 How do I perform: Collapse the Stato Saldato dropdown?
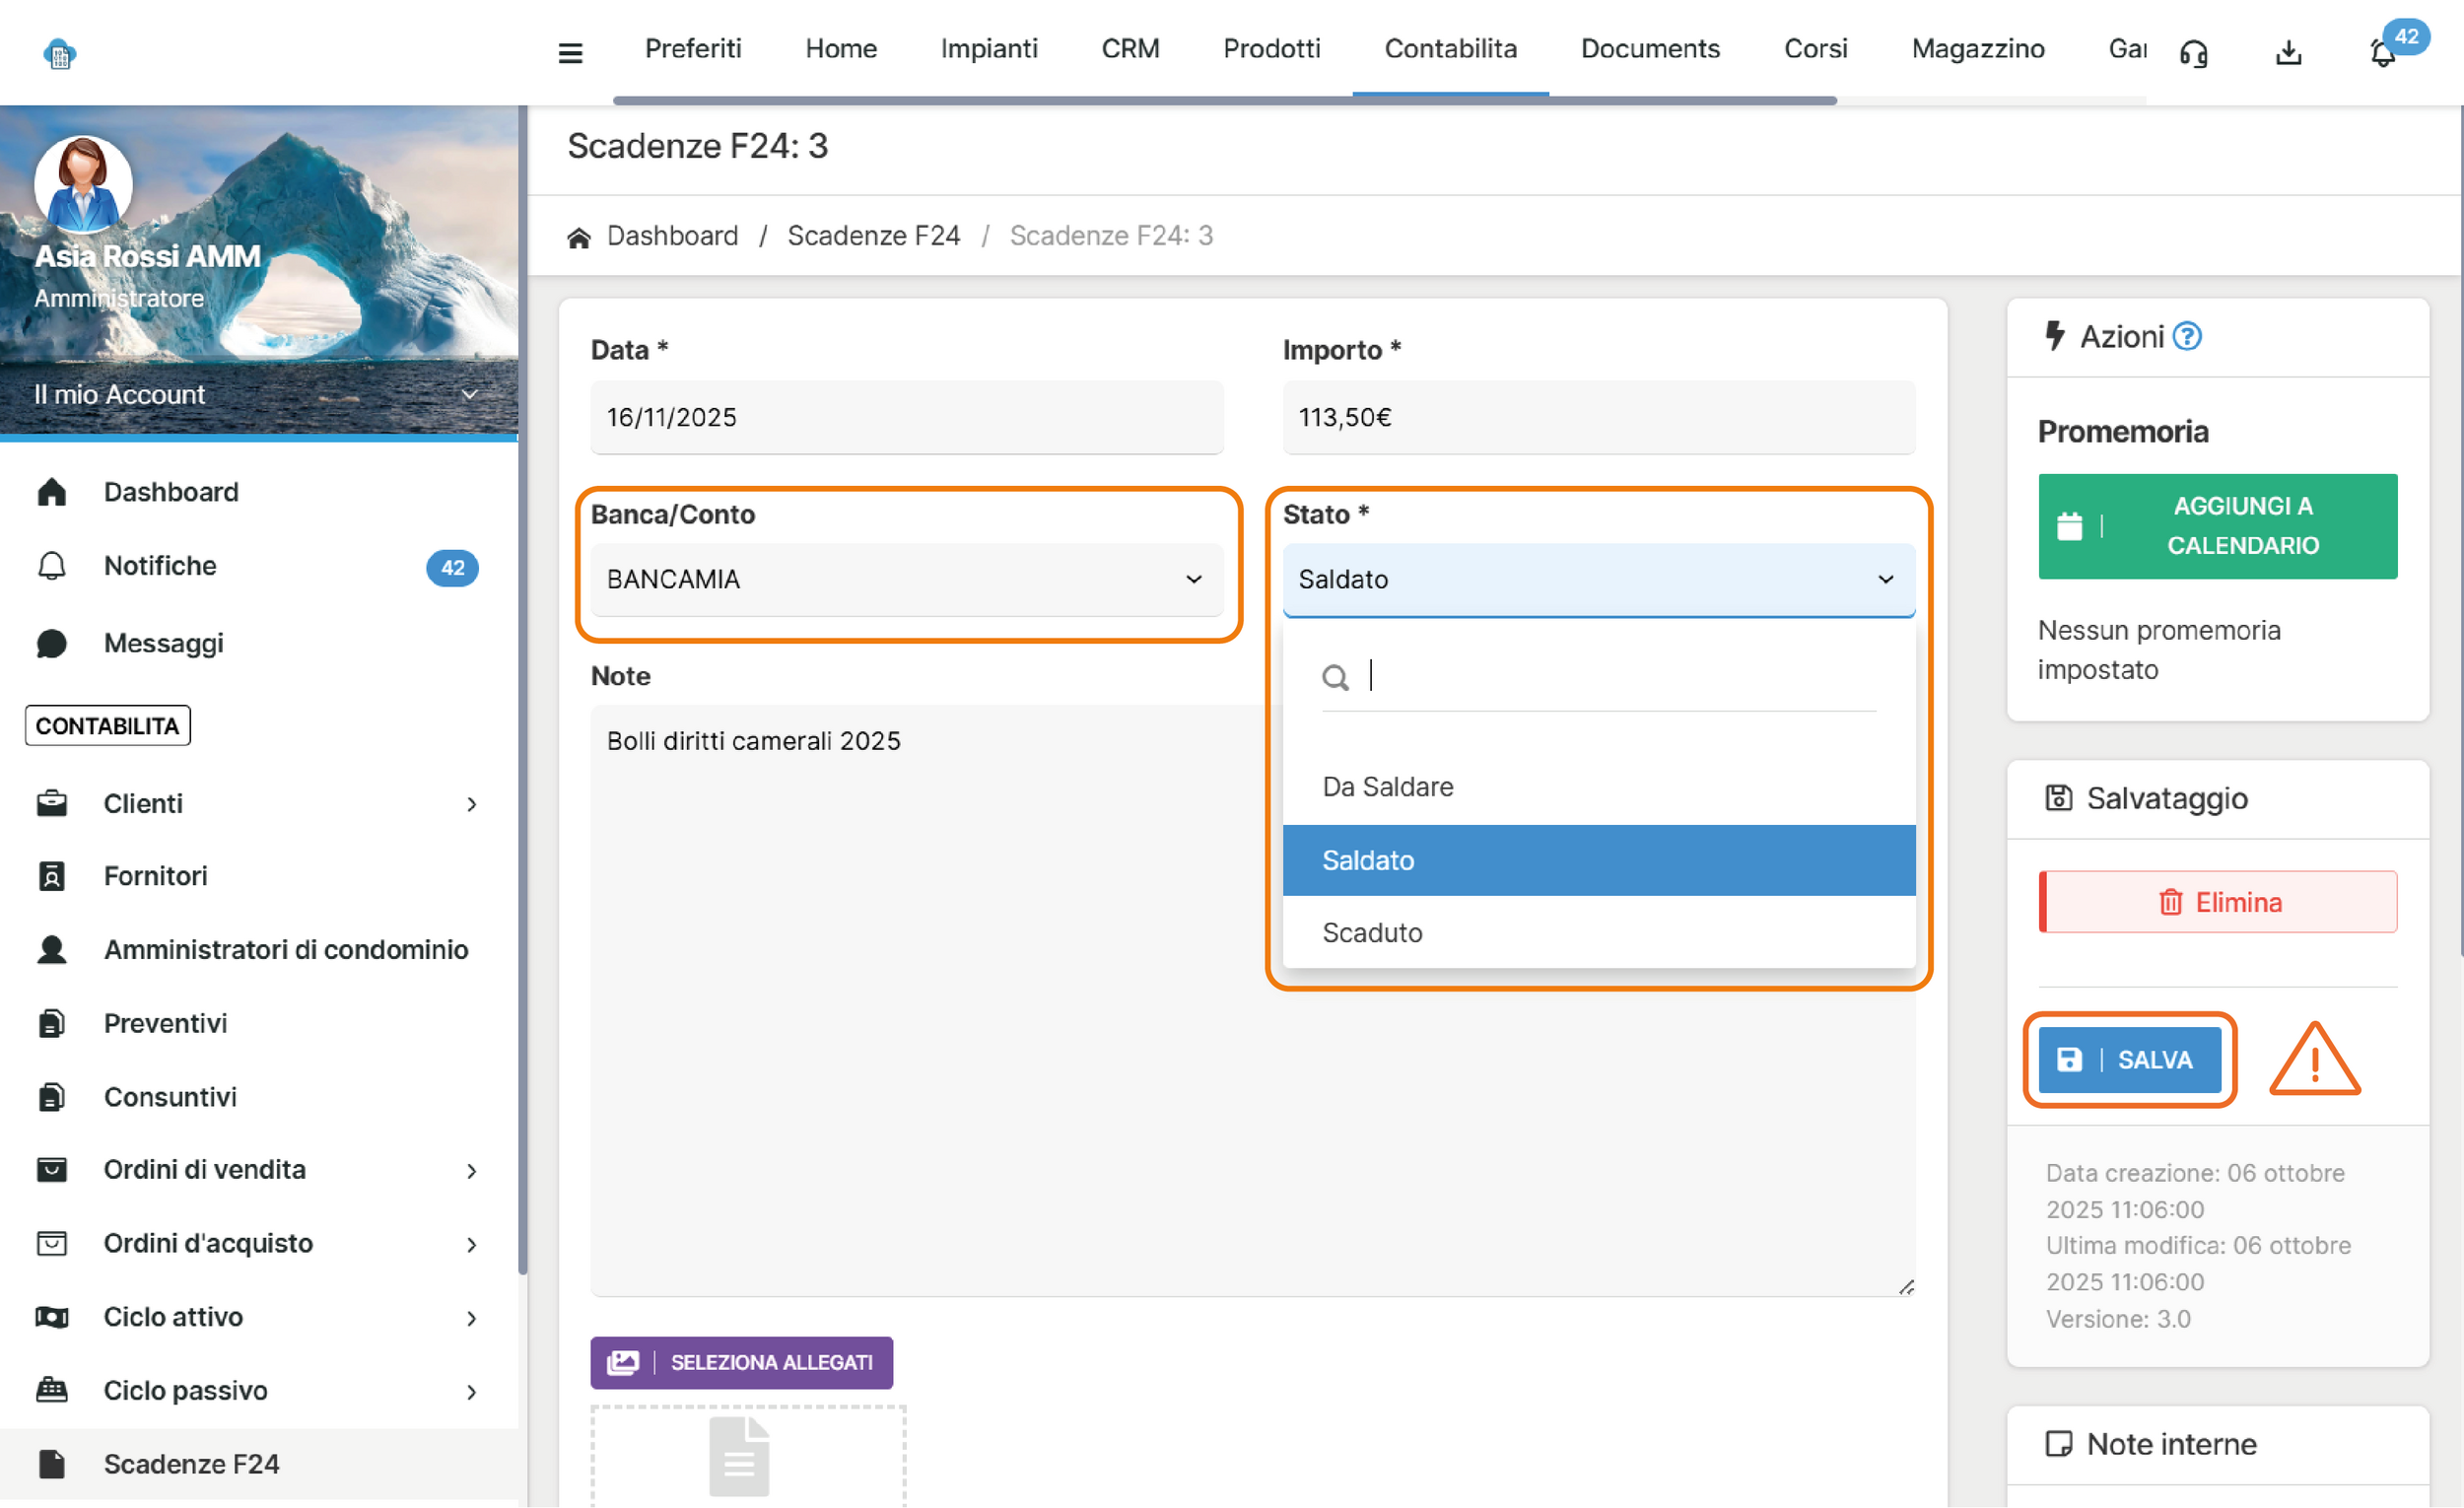pyautogui.click(x=1598, y=579)
